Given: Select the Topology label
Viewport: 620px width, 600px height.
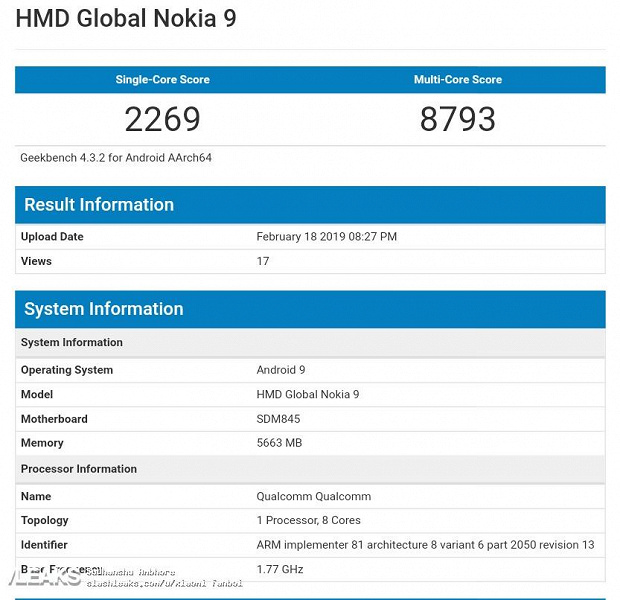Looking at the screenshot, I should tap(45, 521).
